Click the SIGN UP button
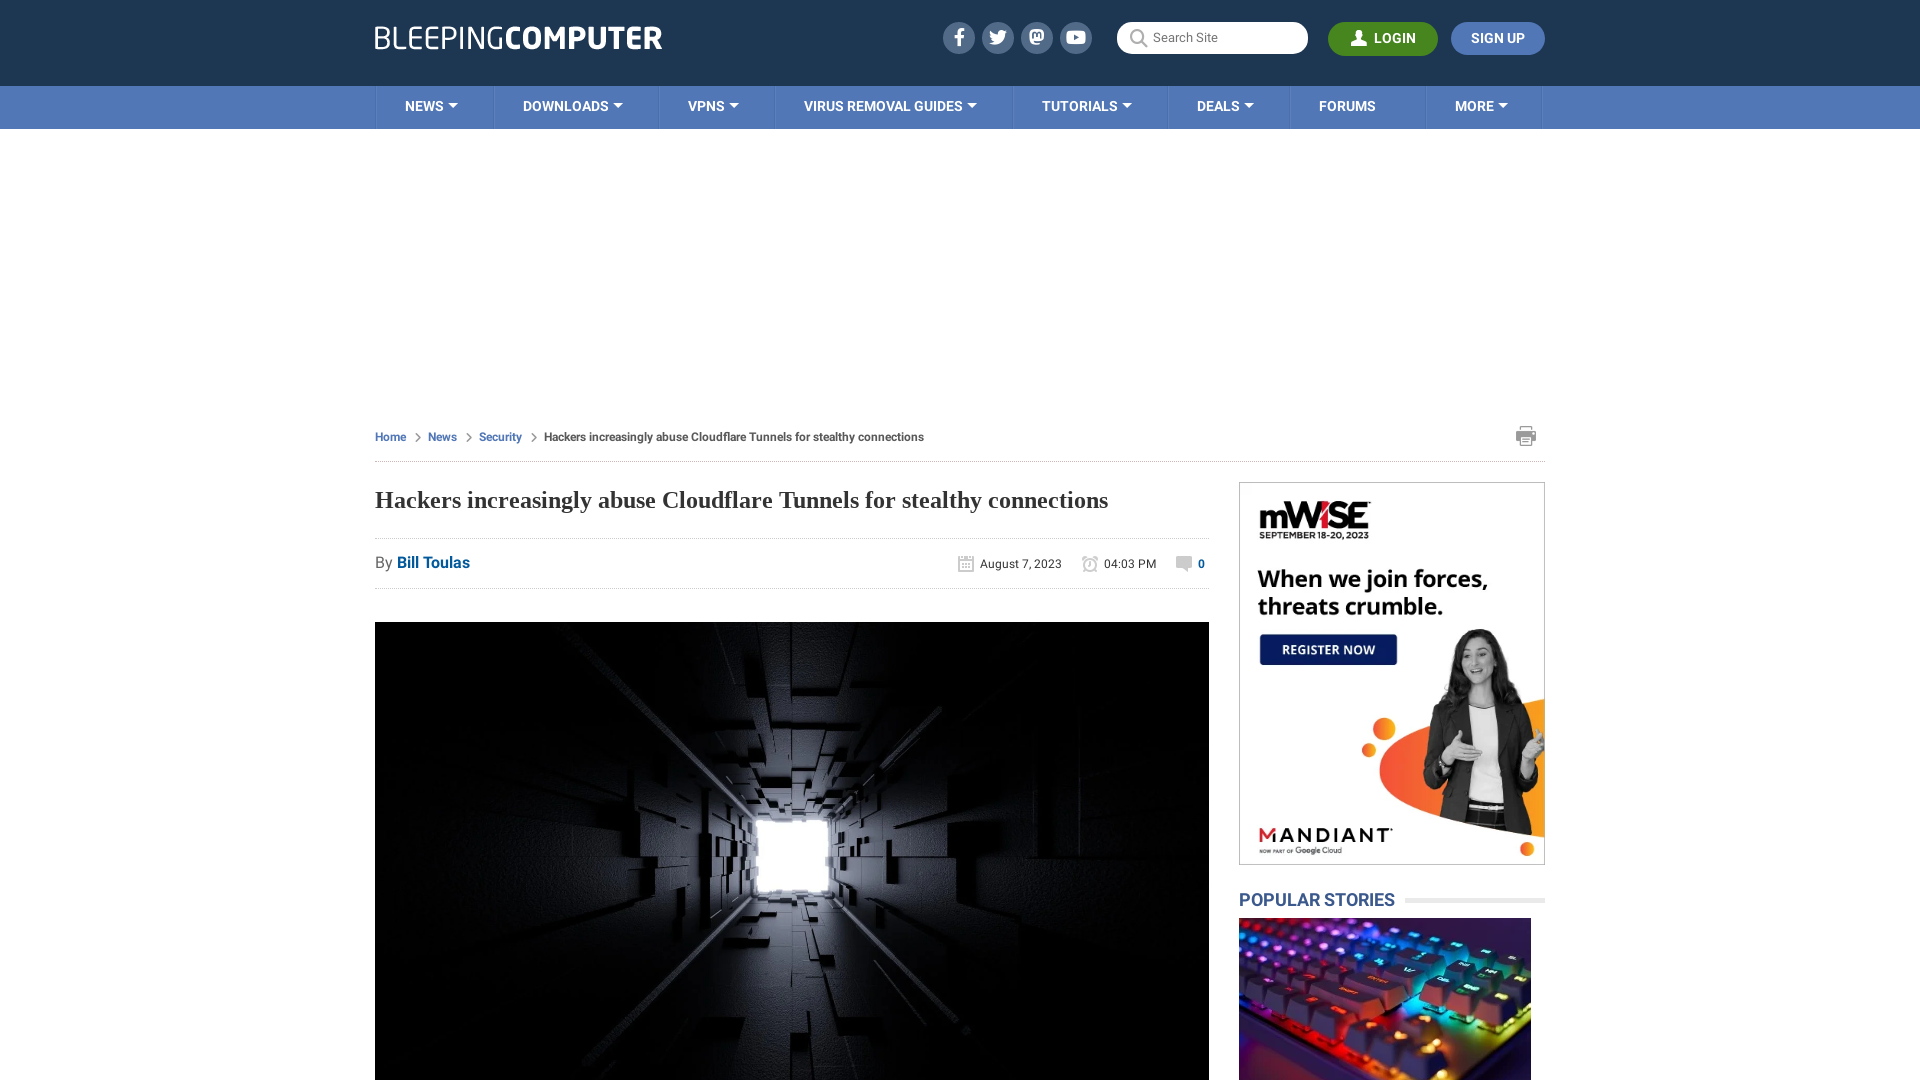Screen dimensions: 1920x1080 1498,37
